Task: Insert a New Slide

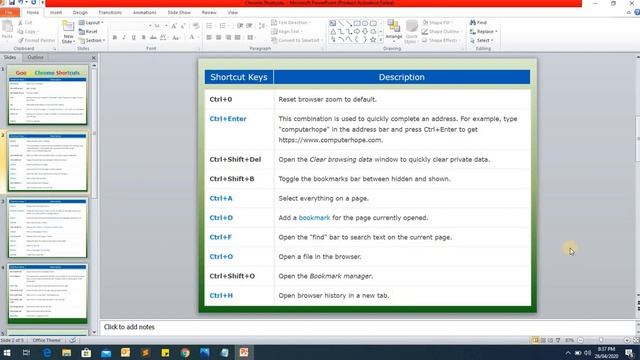Action: [x=68, y=32]
